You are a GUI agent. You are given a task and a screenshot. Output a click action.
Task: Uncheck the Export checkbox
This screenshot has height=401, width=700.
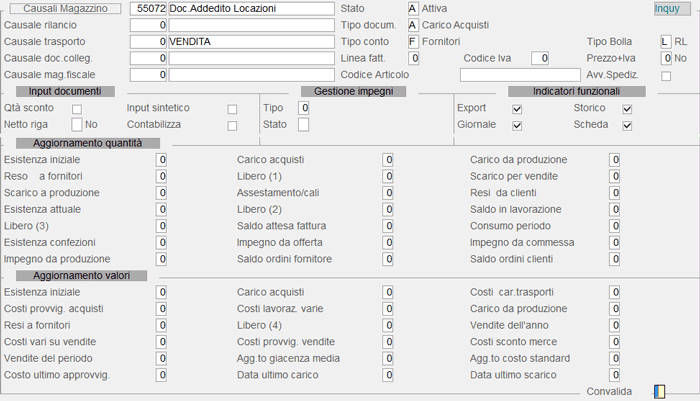pos(517,109)
